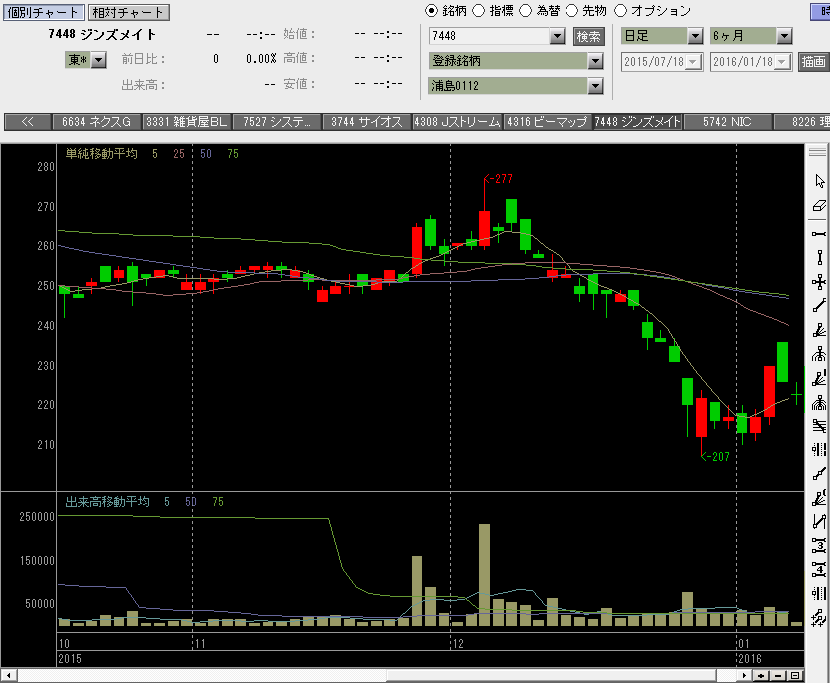
Task: Select the lower vertical time-zone lines tool
Action: pos(819,593)
